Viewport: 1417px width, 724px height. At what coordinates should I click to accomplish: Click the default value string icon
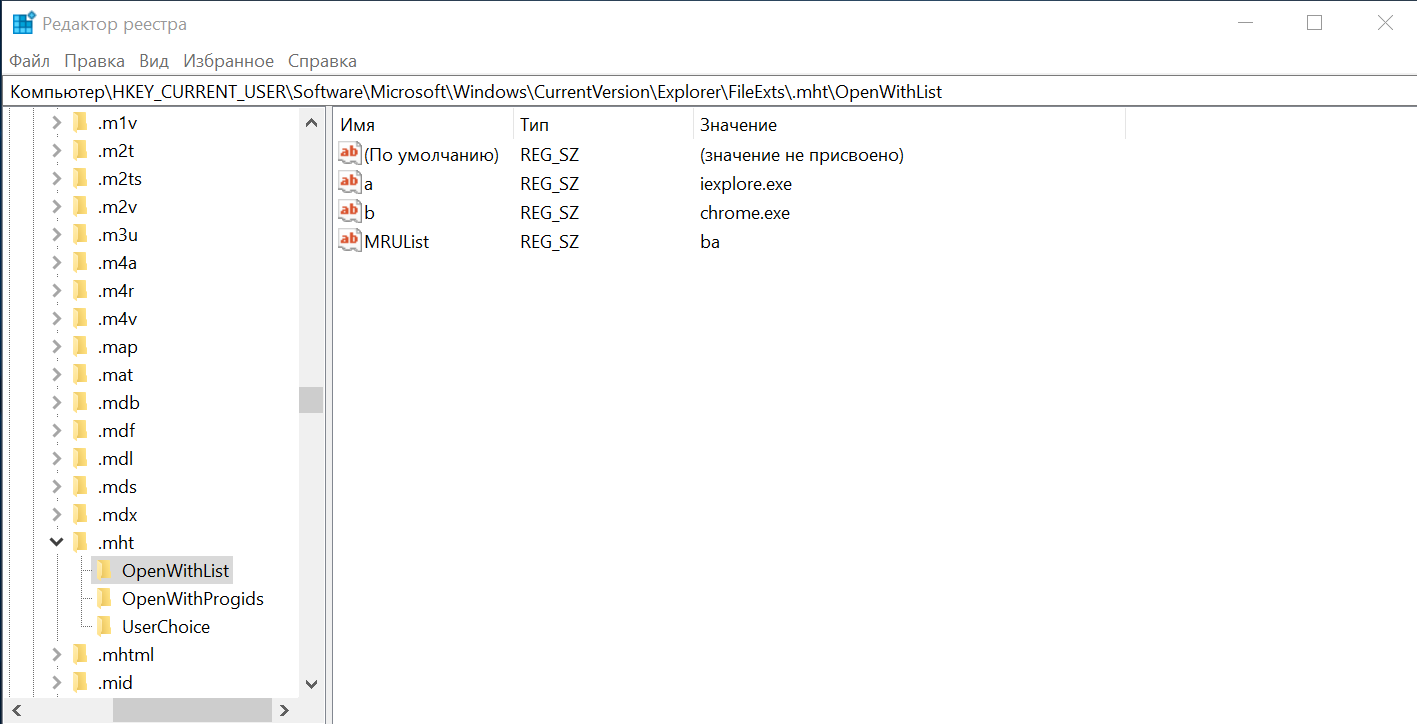coord(349,154)
